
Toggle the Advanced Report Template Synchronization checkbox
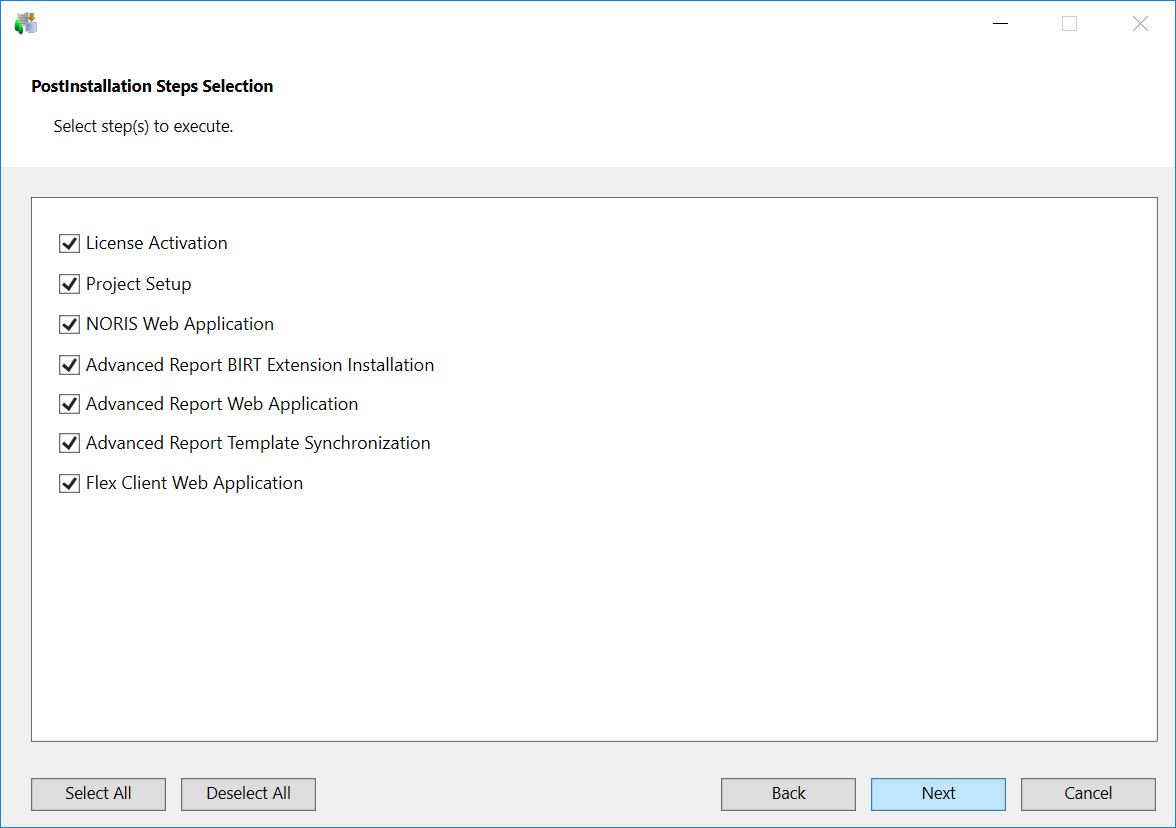point(69,443)
